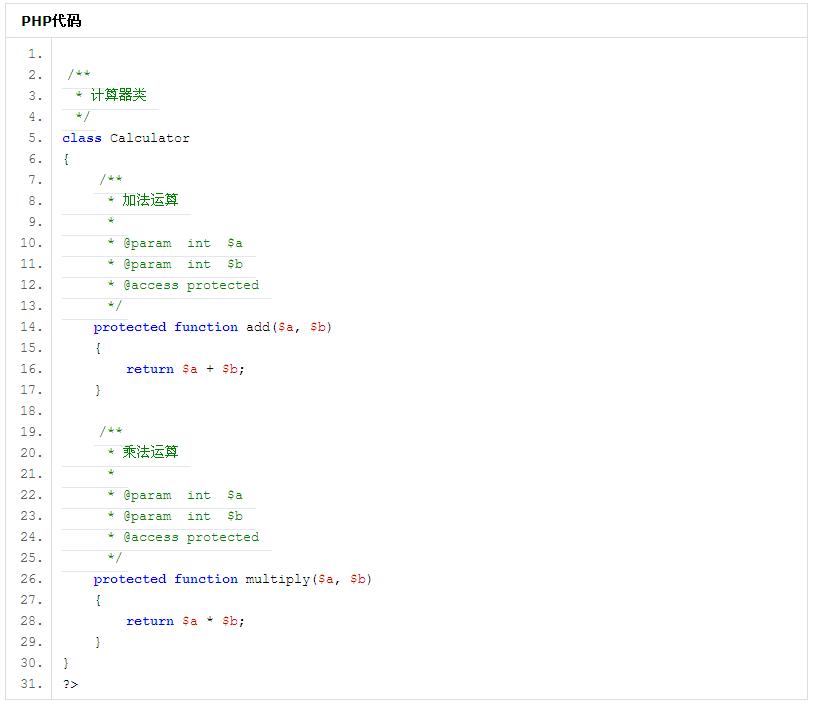Image resolution: width=814 pixels, height=706 pixels.
Task: Click line number 1 in the gutter
Action: 35,54
